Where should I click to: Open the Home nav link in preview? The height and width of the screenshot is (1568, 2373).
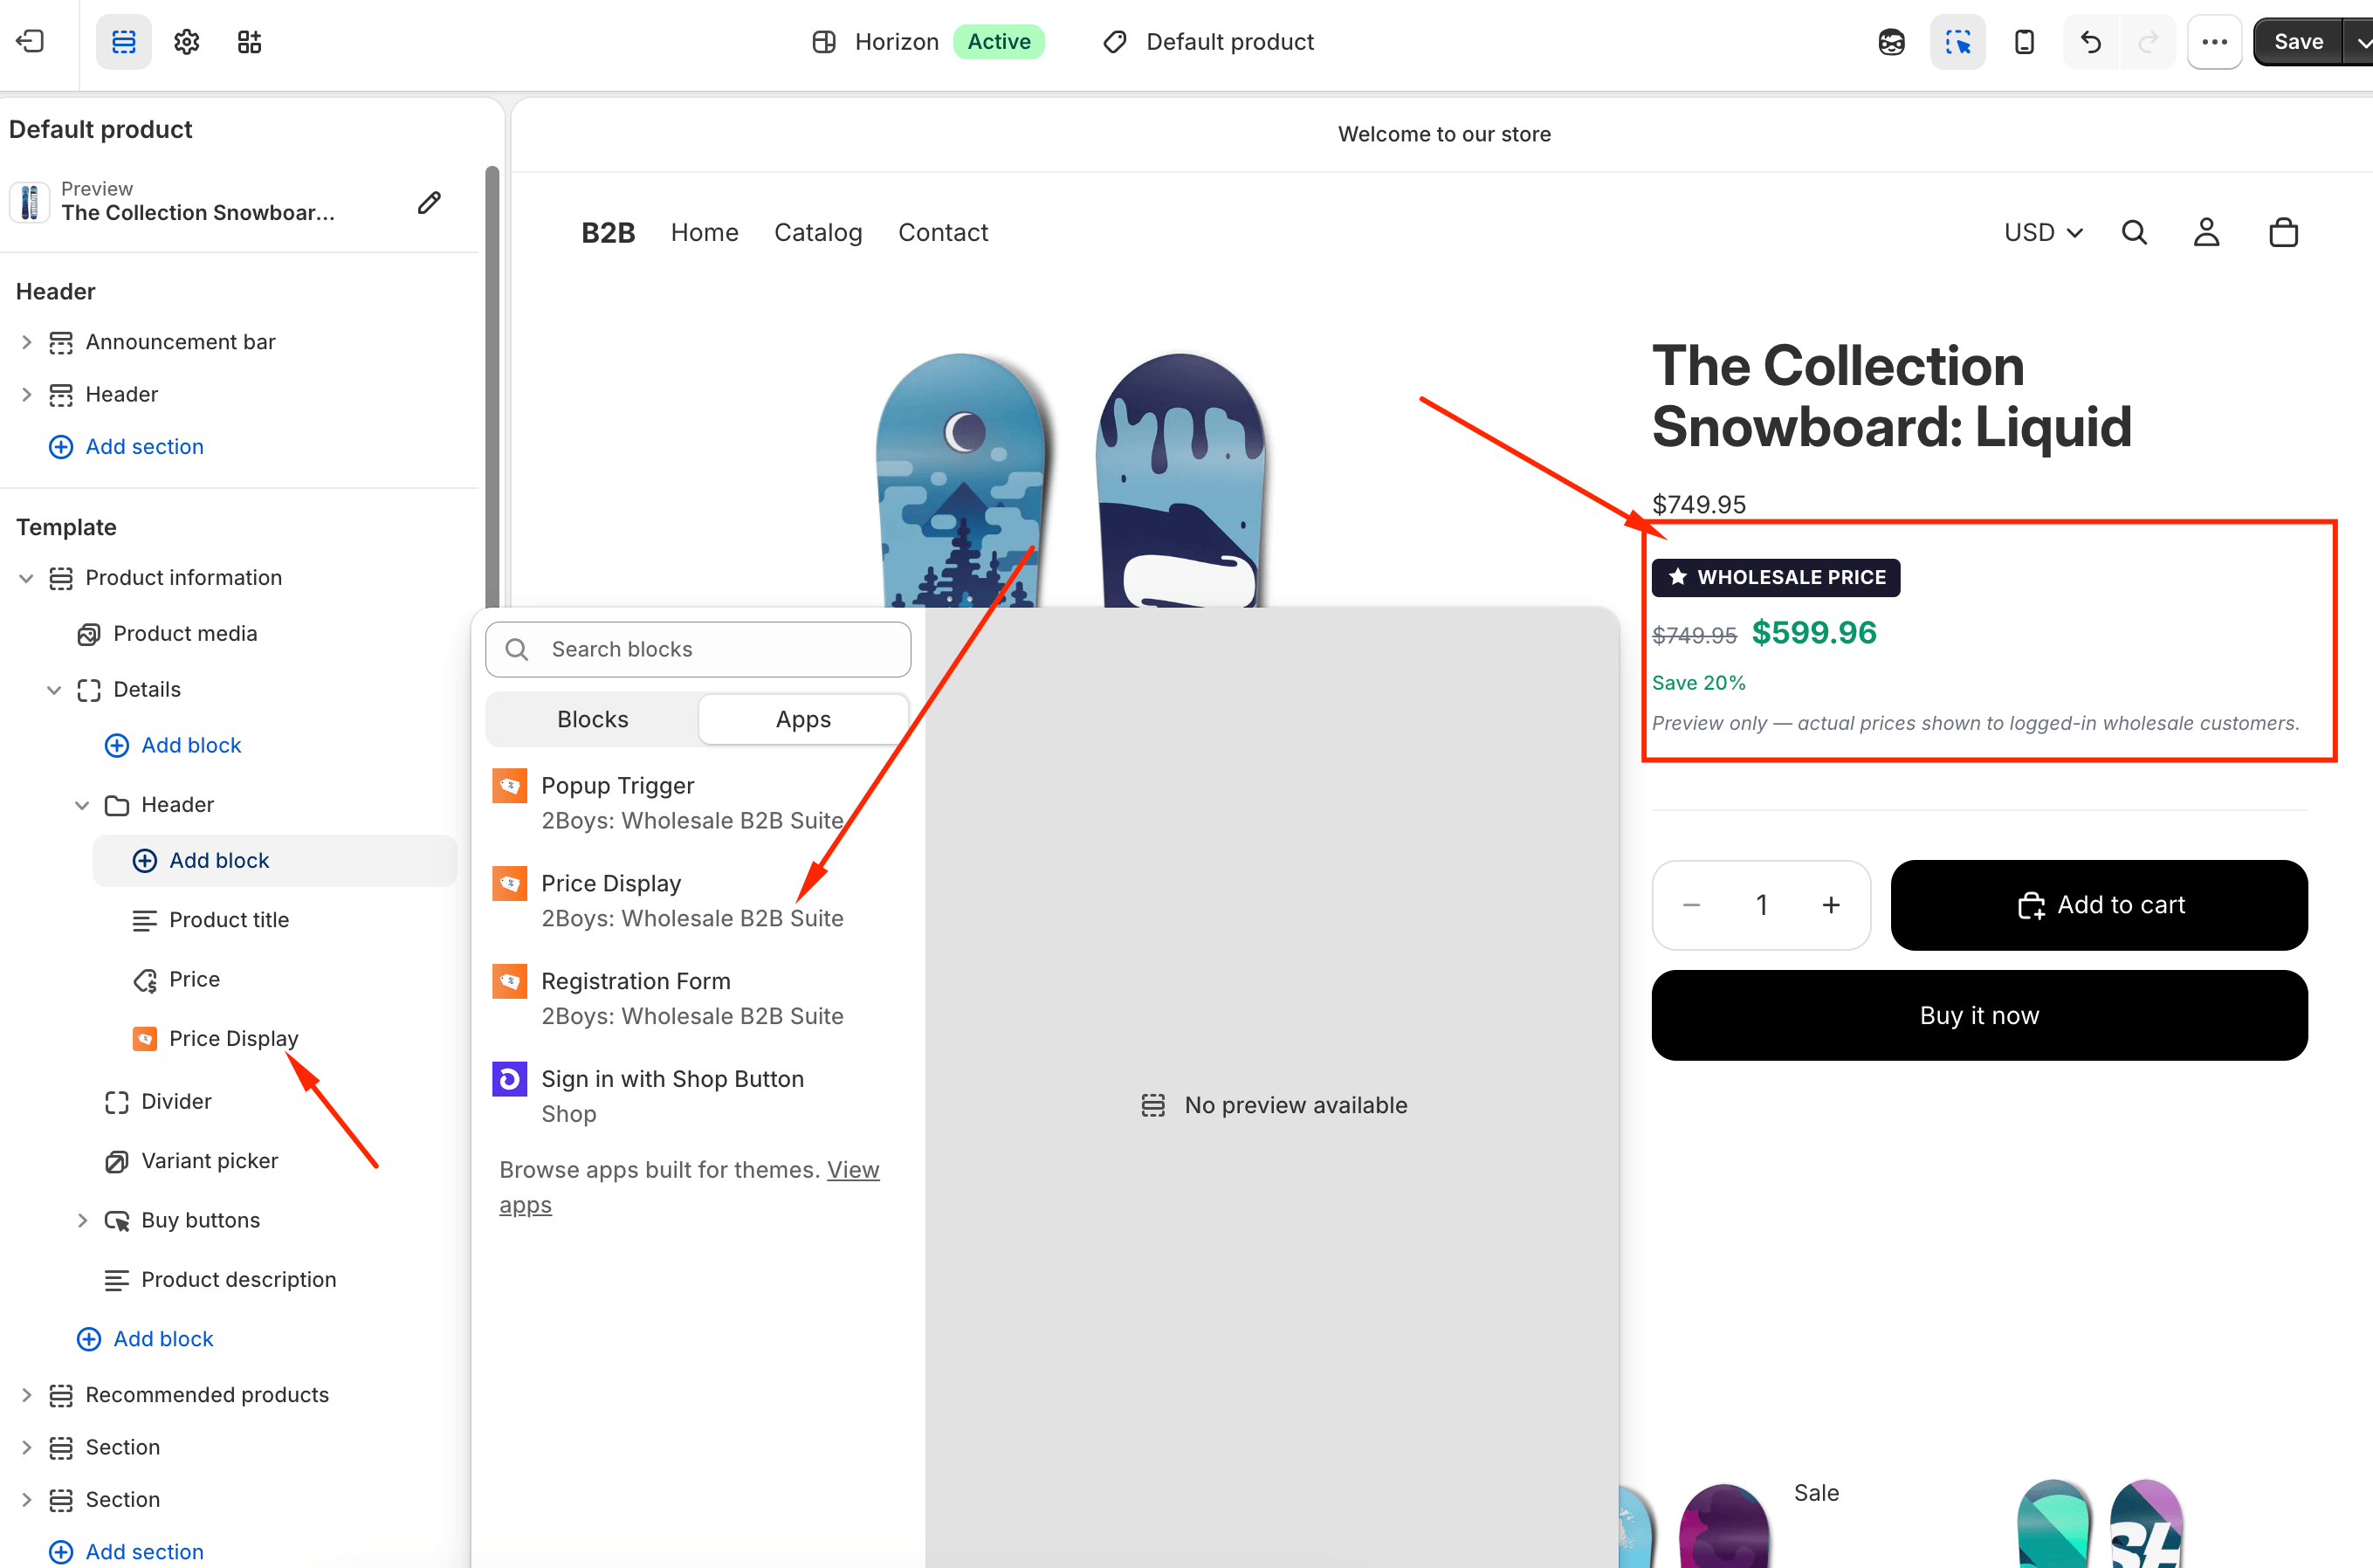705,233
